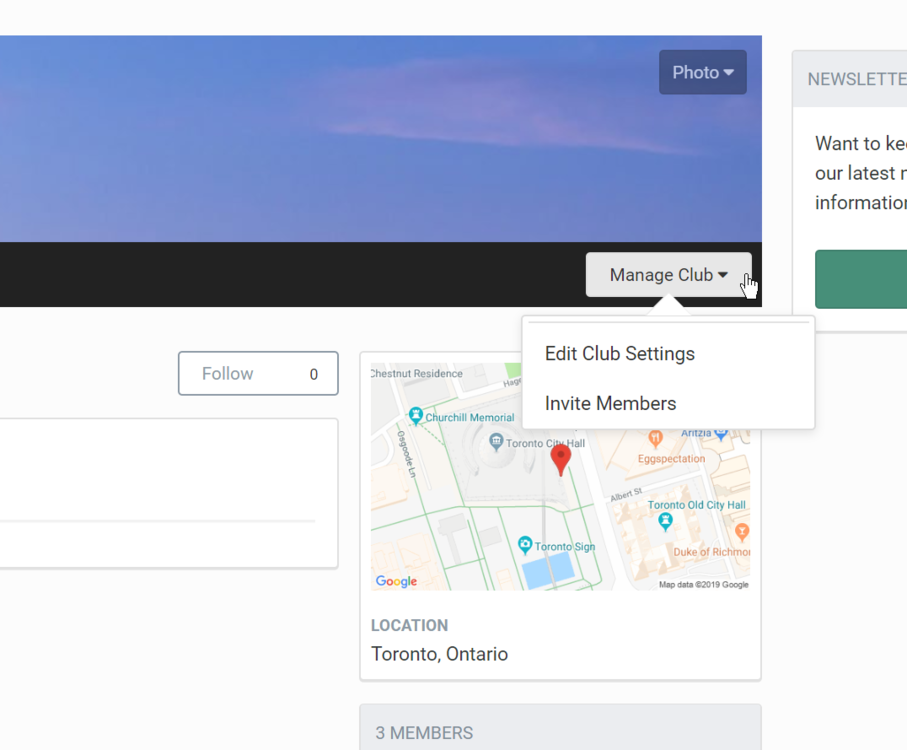
Task: Follow this club
Action: tap(228, 374)
